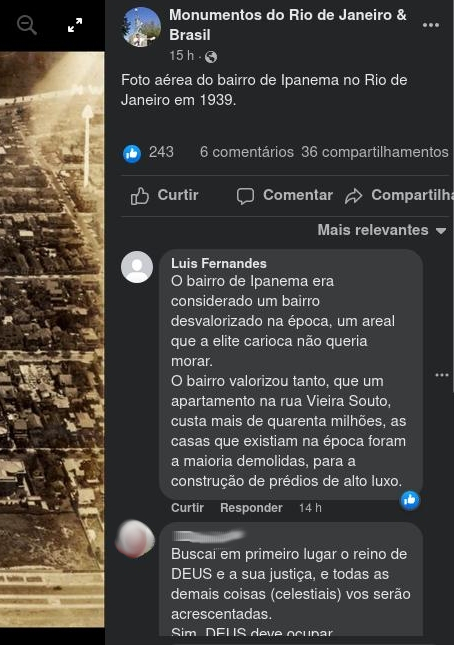Screen dimensions: 454x645
Task: Open Monumentos do Rio de Janeiro & Brasil page
Action: tap(287, 25)
